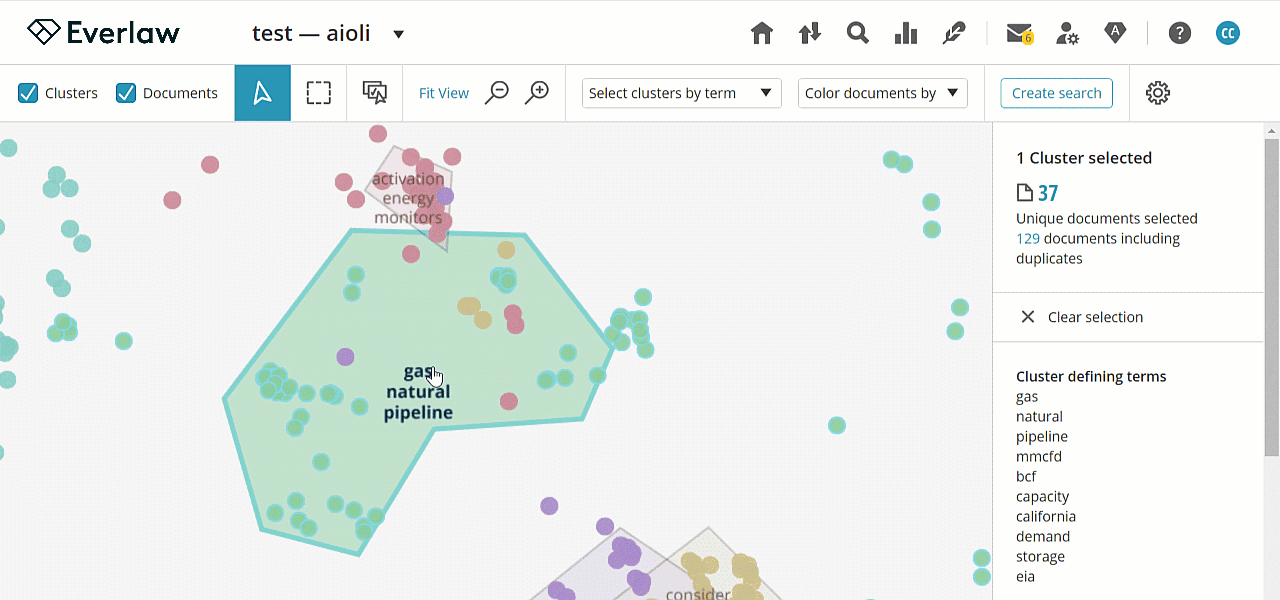This screenshot has height=600, width=1280.
Task: Open the message center envelope icon
Action: (1019, 33)
